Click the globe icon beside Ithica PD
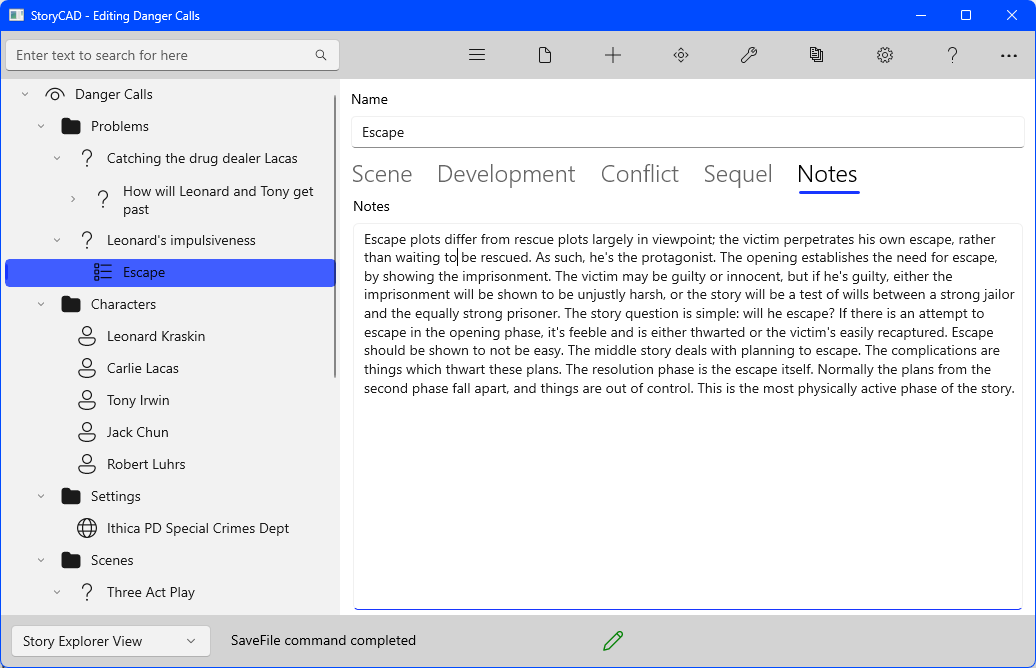This screenshot has height=668, width=1036. coord(87,528)
